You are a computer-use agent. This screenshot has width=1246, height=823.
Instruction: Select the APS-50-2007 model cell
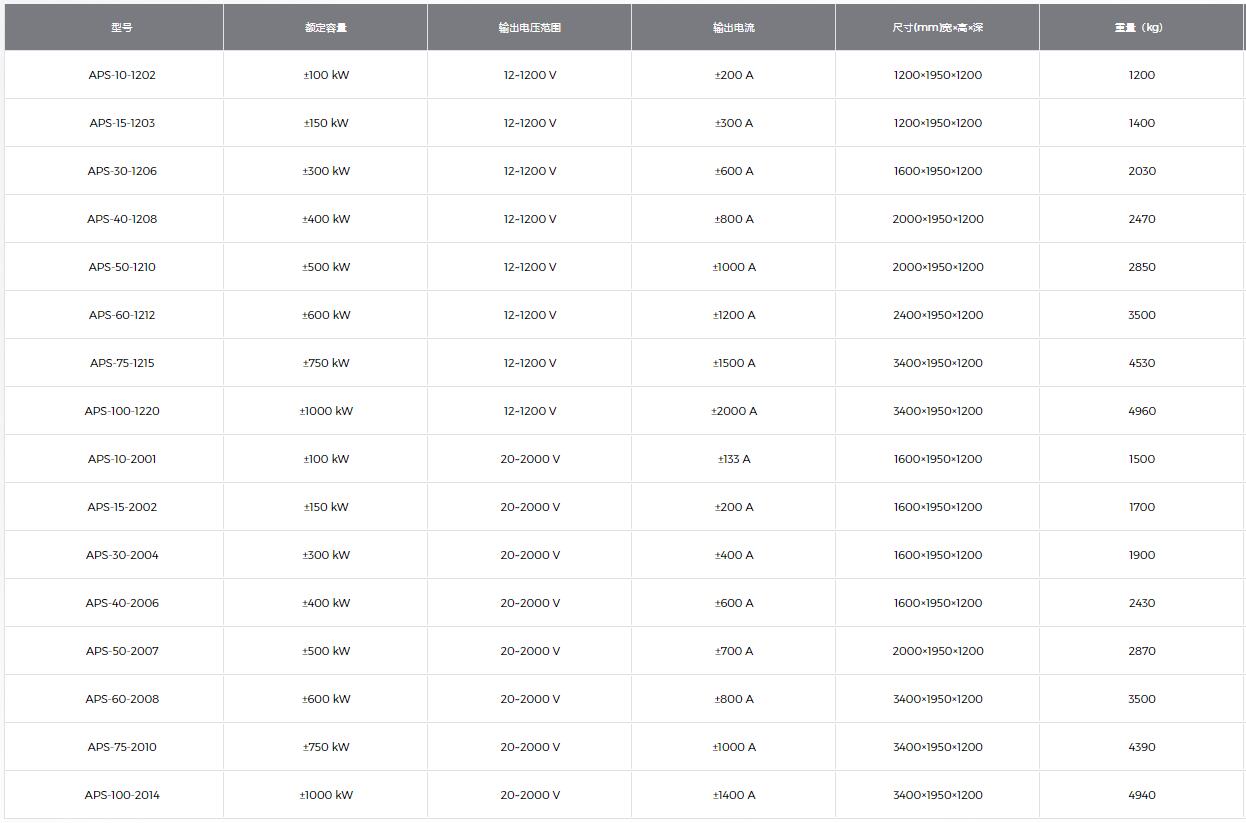coord(122,651)
